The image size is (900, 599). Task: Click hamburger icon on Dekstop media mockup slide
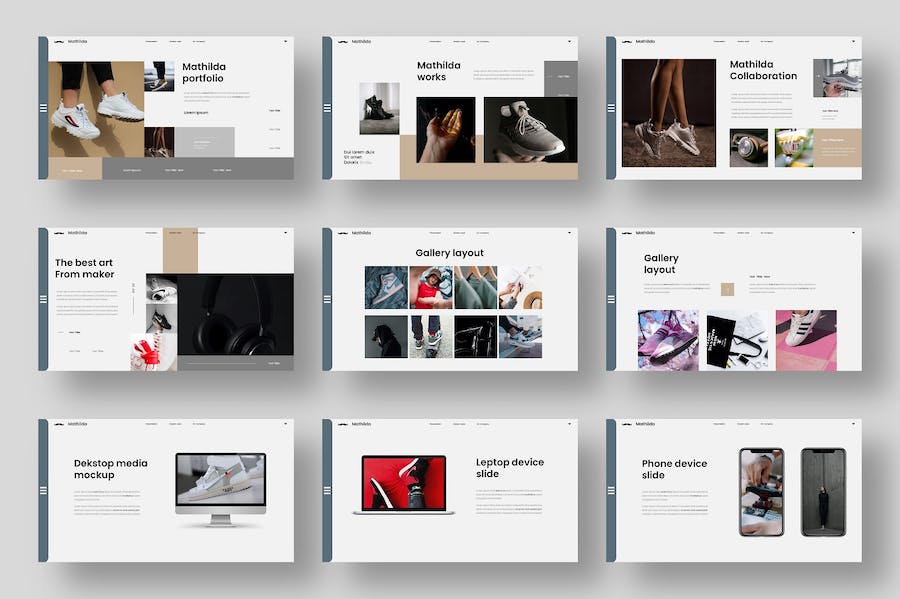(43, 490)
